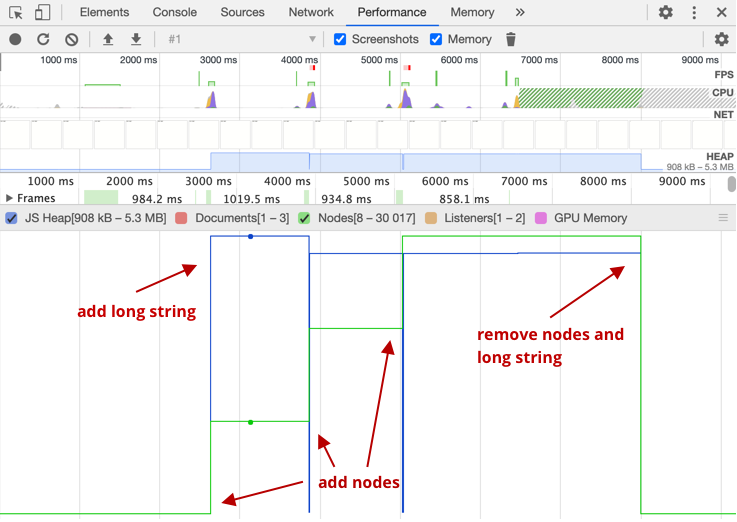Screen dimensions: 737x522
Task: Open the Network tab
Action: (x=311, y=12)
